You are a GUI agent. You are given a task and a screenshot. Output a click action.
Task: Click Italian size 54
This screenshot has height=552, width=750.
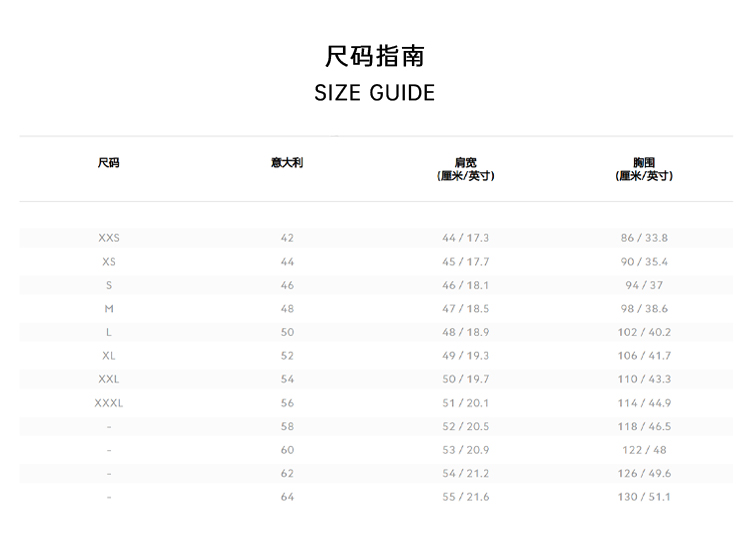pos(287,379)
